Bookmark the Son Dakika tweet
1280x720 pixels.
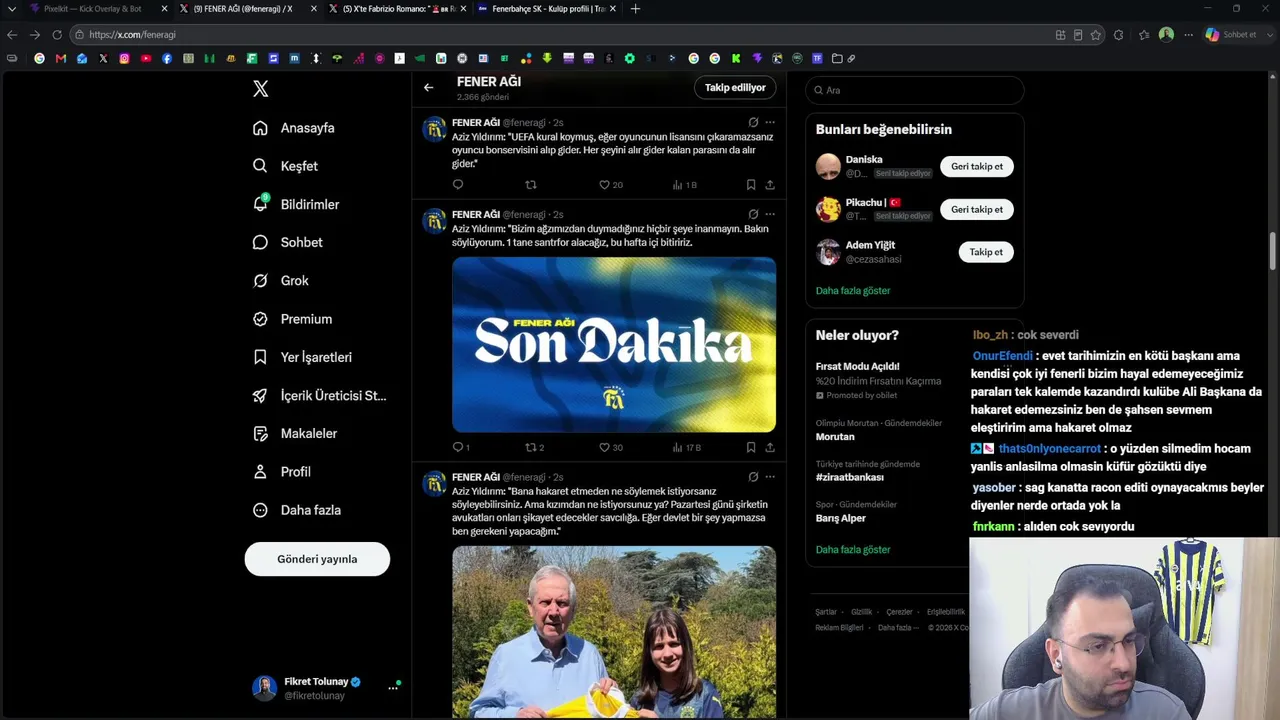pyautogui.click(x=751, y=447)
